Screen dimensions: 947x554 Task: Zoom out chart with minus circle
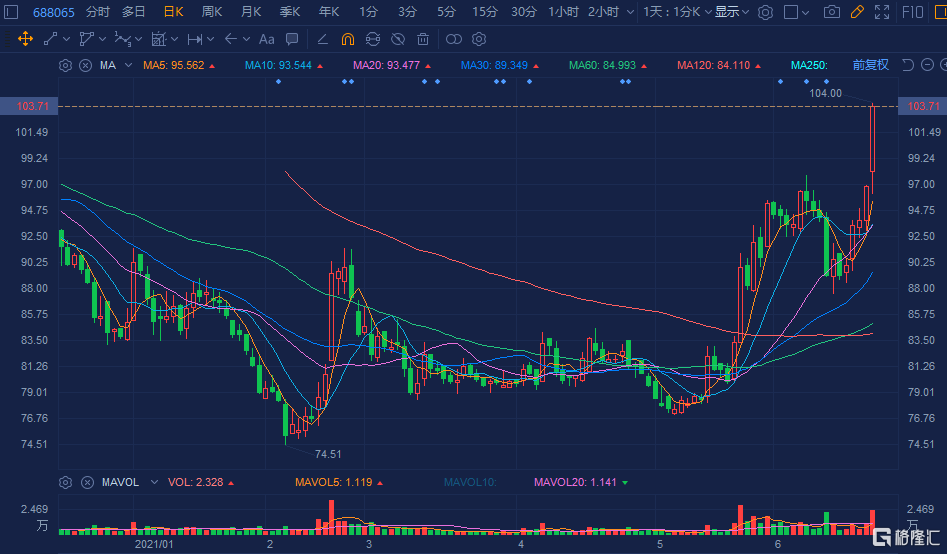(x=928, y=65)
